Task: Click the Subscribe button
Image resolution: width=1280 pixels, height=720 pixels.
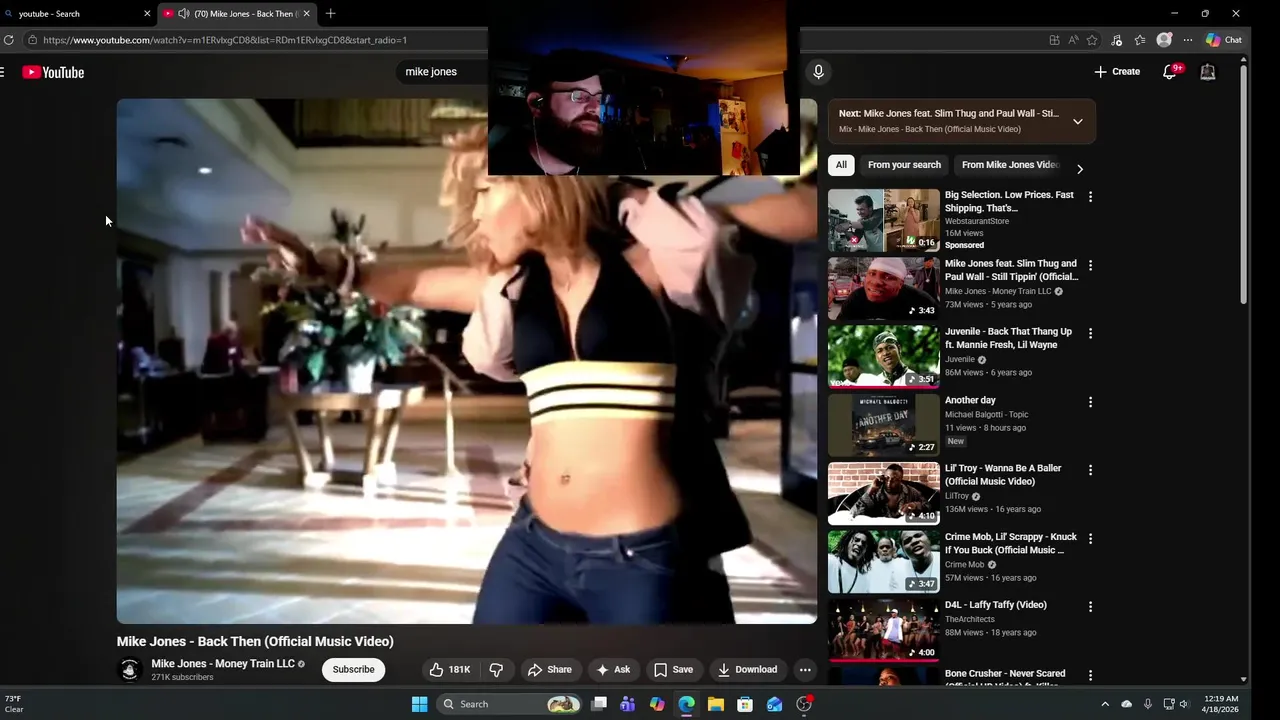Action: 353,670
